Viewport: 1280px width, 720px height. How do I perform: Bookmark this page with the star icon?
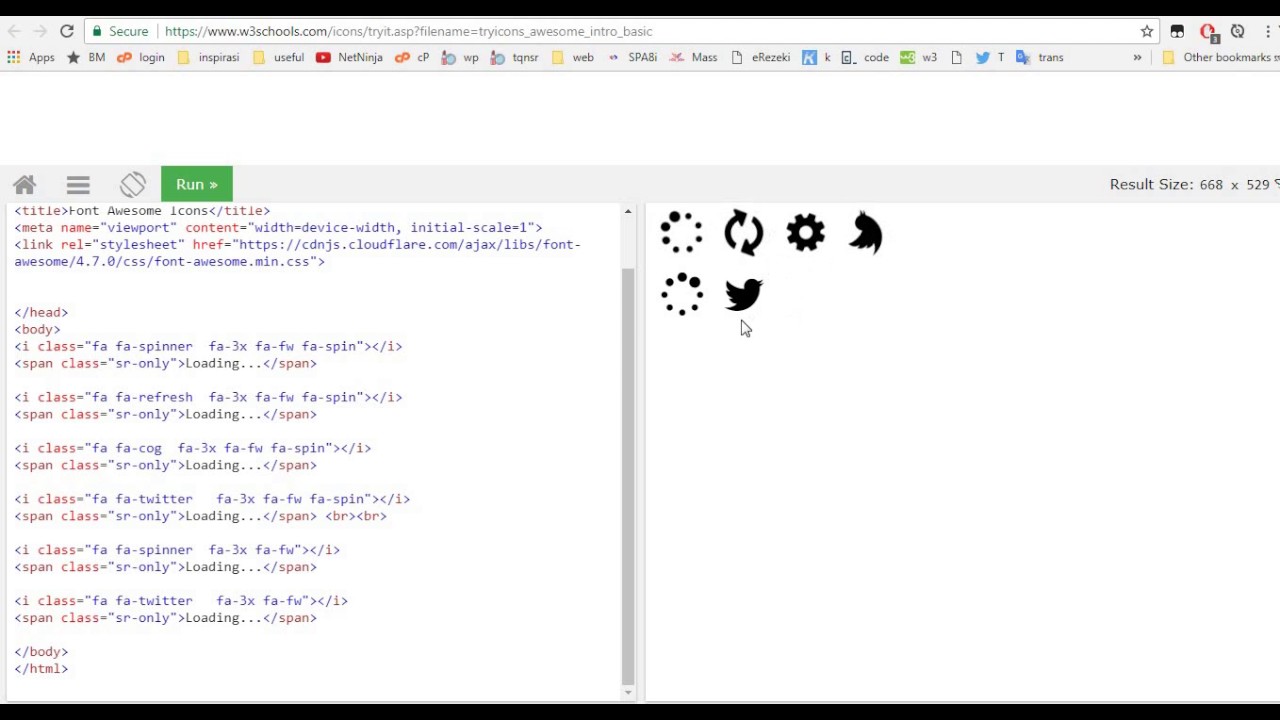[x=1147, y=32]
